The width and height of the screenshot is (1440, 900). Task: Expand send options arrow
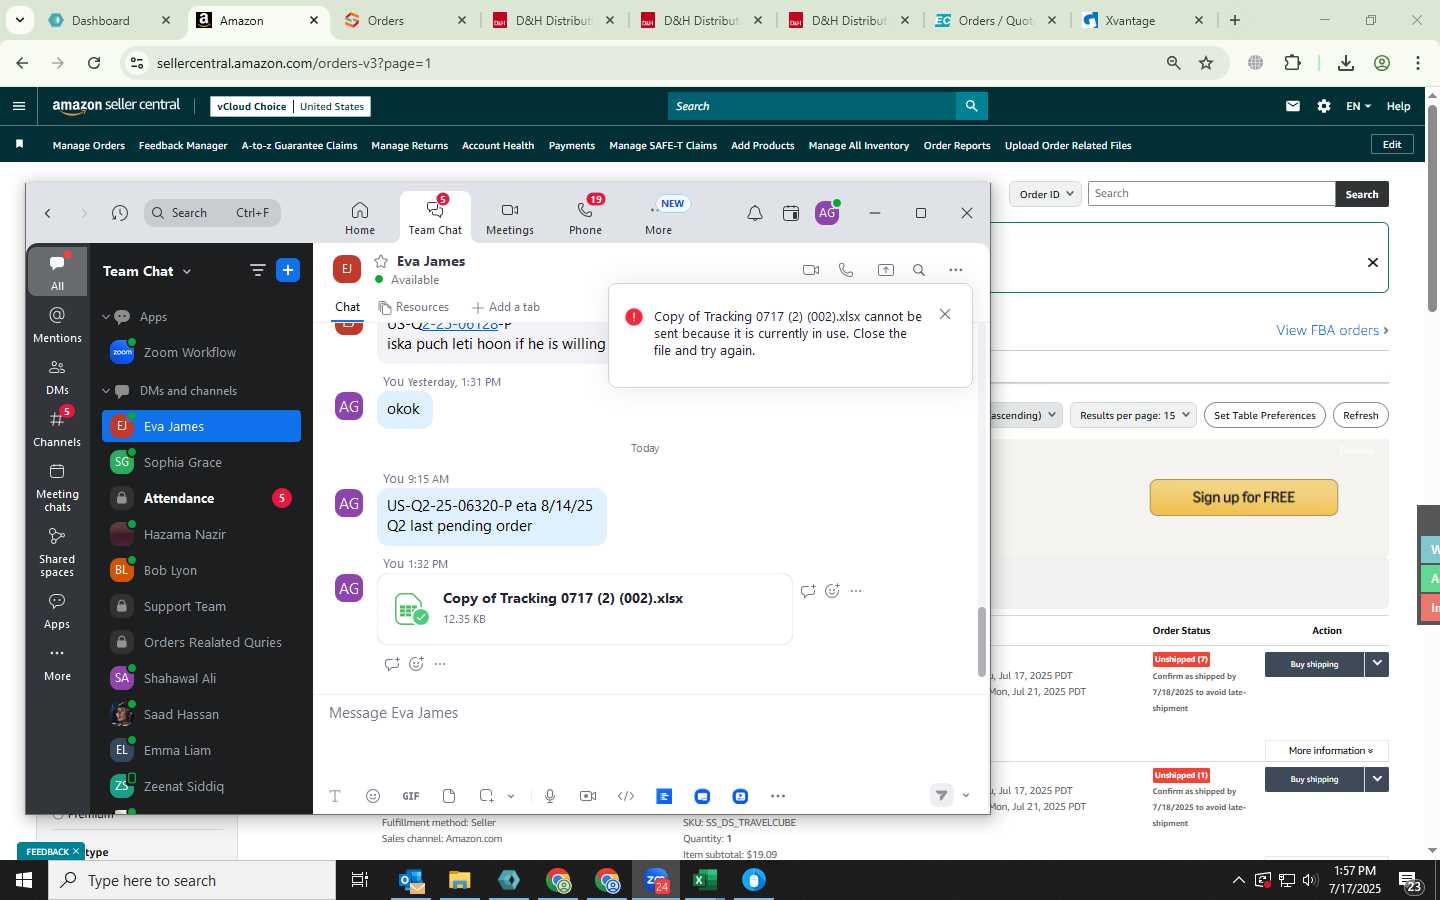(966, 796)
